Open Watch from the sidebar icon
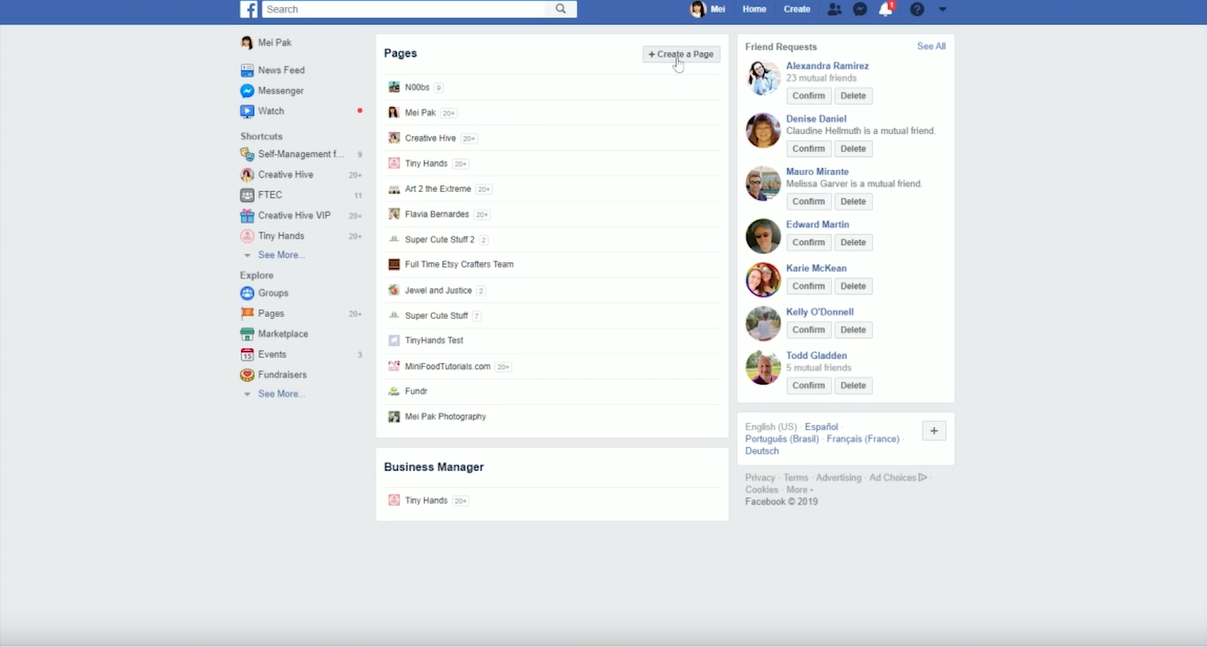Viewport: 1207px width, 647px height. tap(246, 111)
